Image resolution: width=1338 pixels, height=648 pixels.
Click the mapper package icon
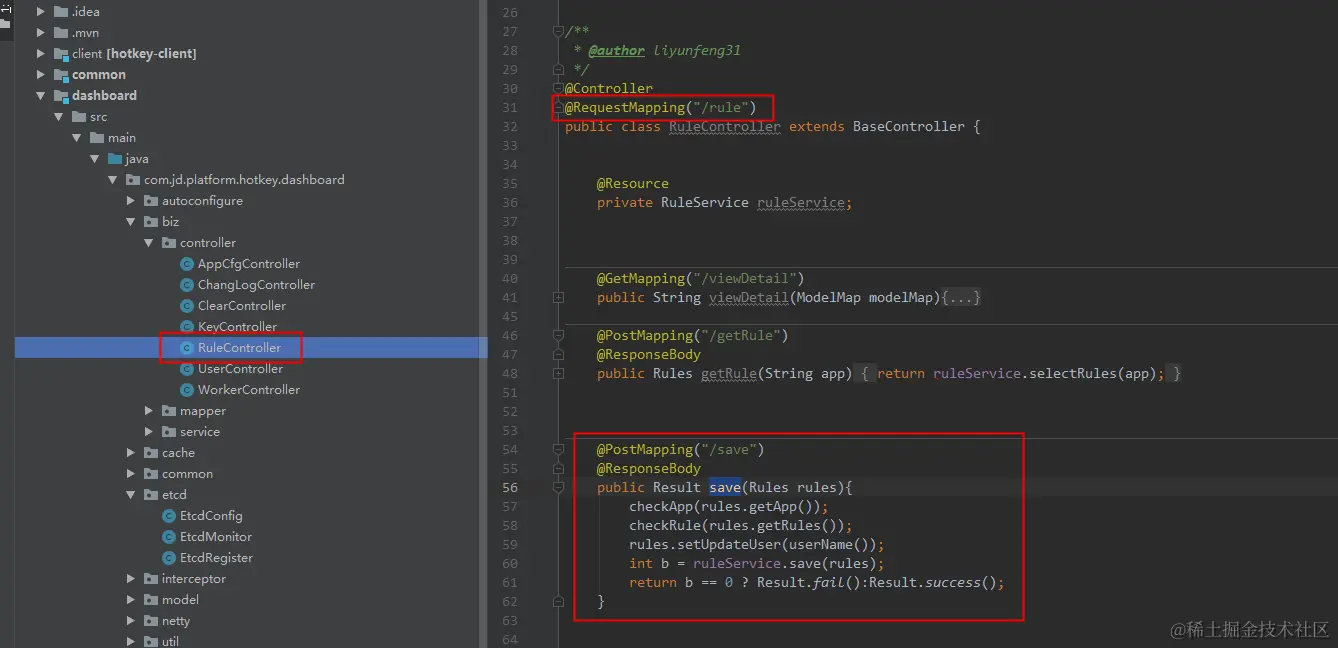(x=168, y=411)
